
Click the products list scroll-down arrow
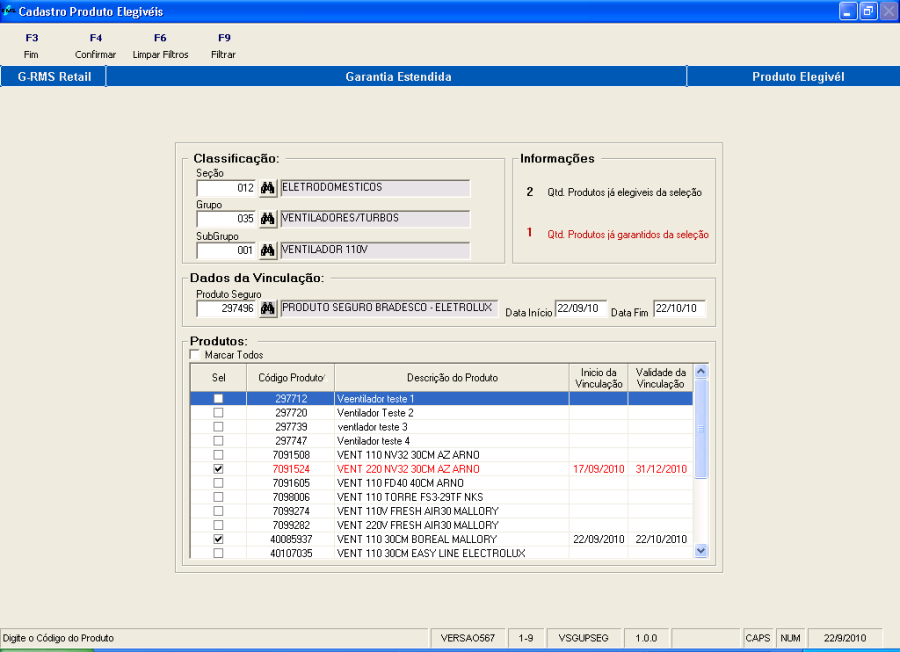click(700, 551)
